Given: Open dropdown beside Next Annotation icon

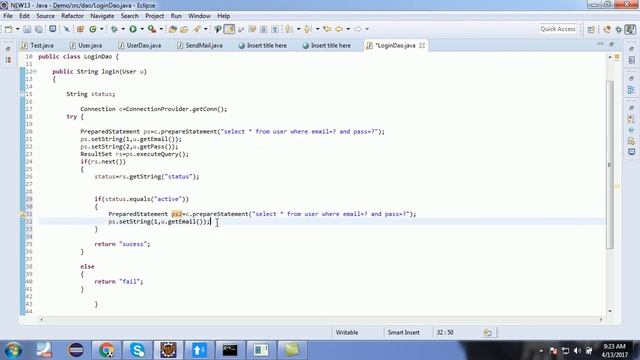Looking at the screenshot, I should pos(298,29).
